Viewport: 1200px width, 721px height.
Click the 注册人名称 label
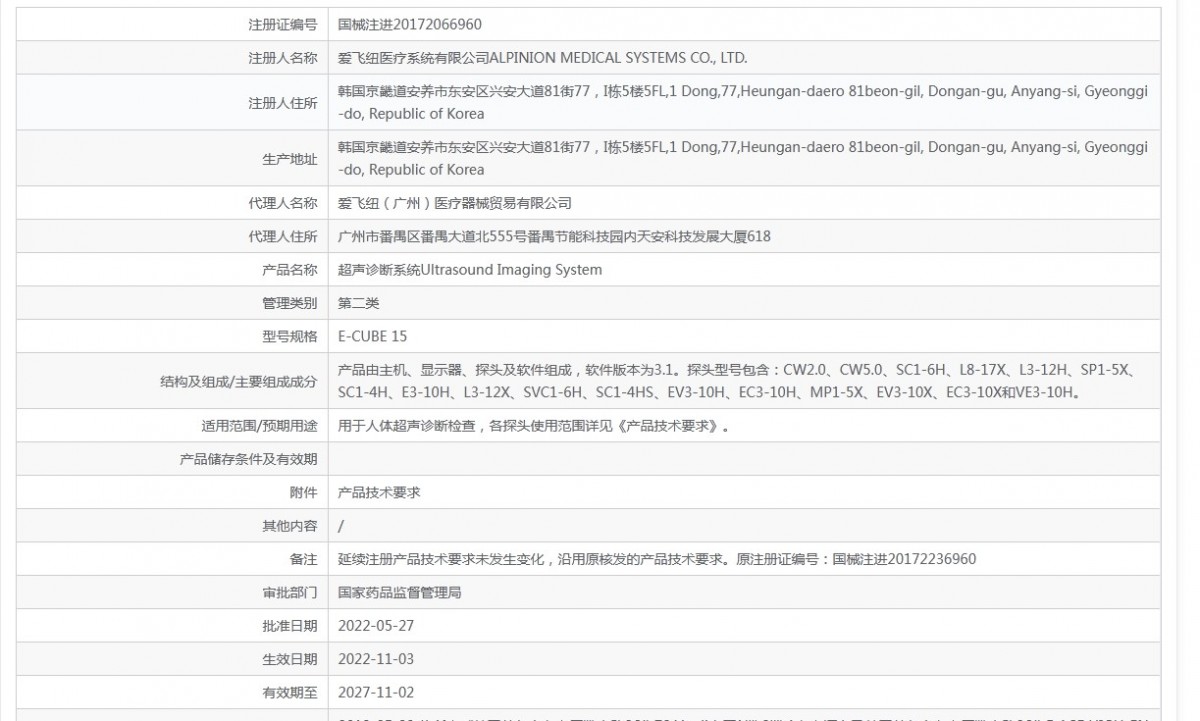pos(283,58)
